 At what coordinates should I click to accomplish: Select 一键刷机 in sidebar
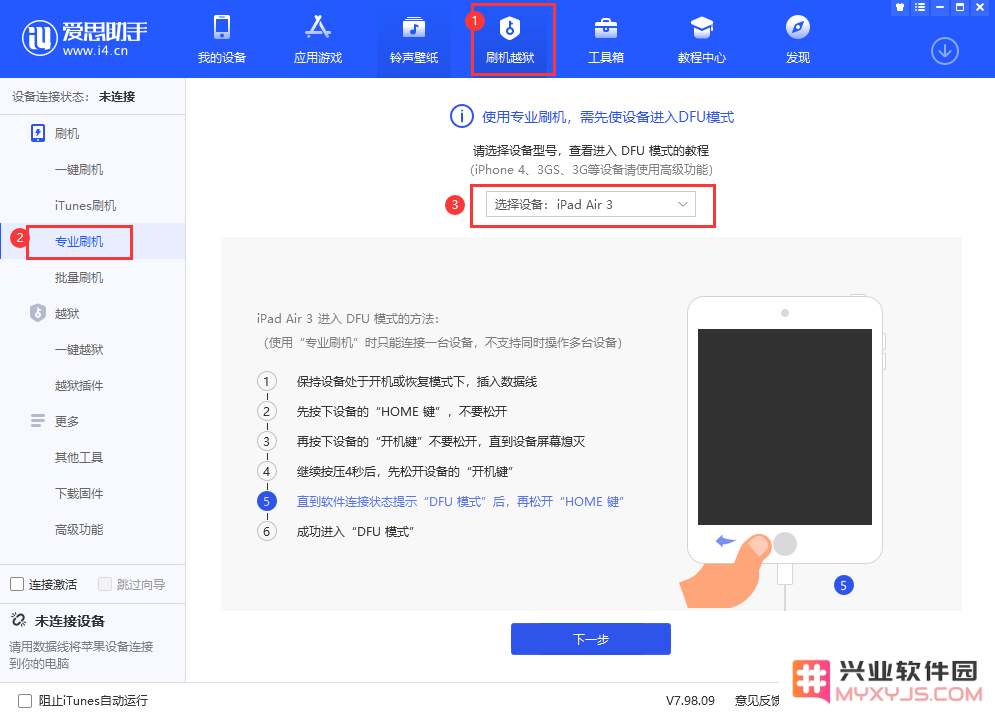coord(79,170)
